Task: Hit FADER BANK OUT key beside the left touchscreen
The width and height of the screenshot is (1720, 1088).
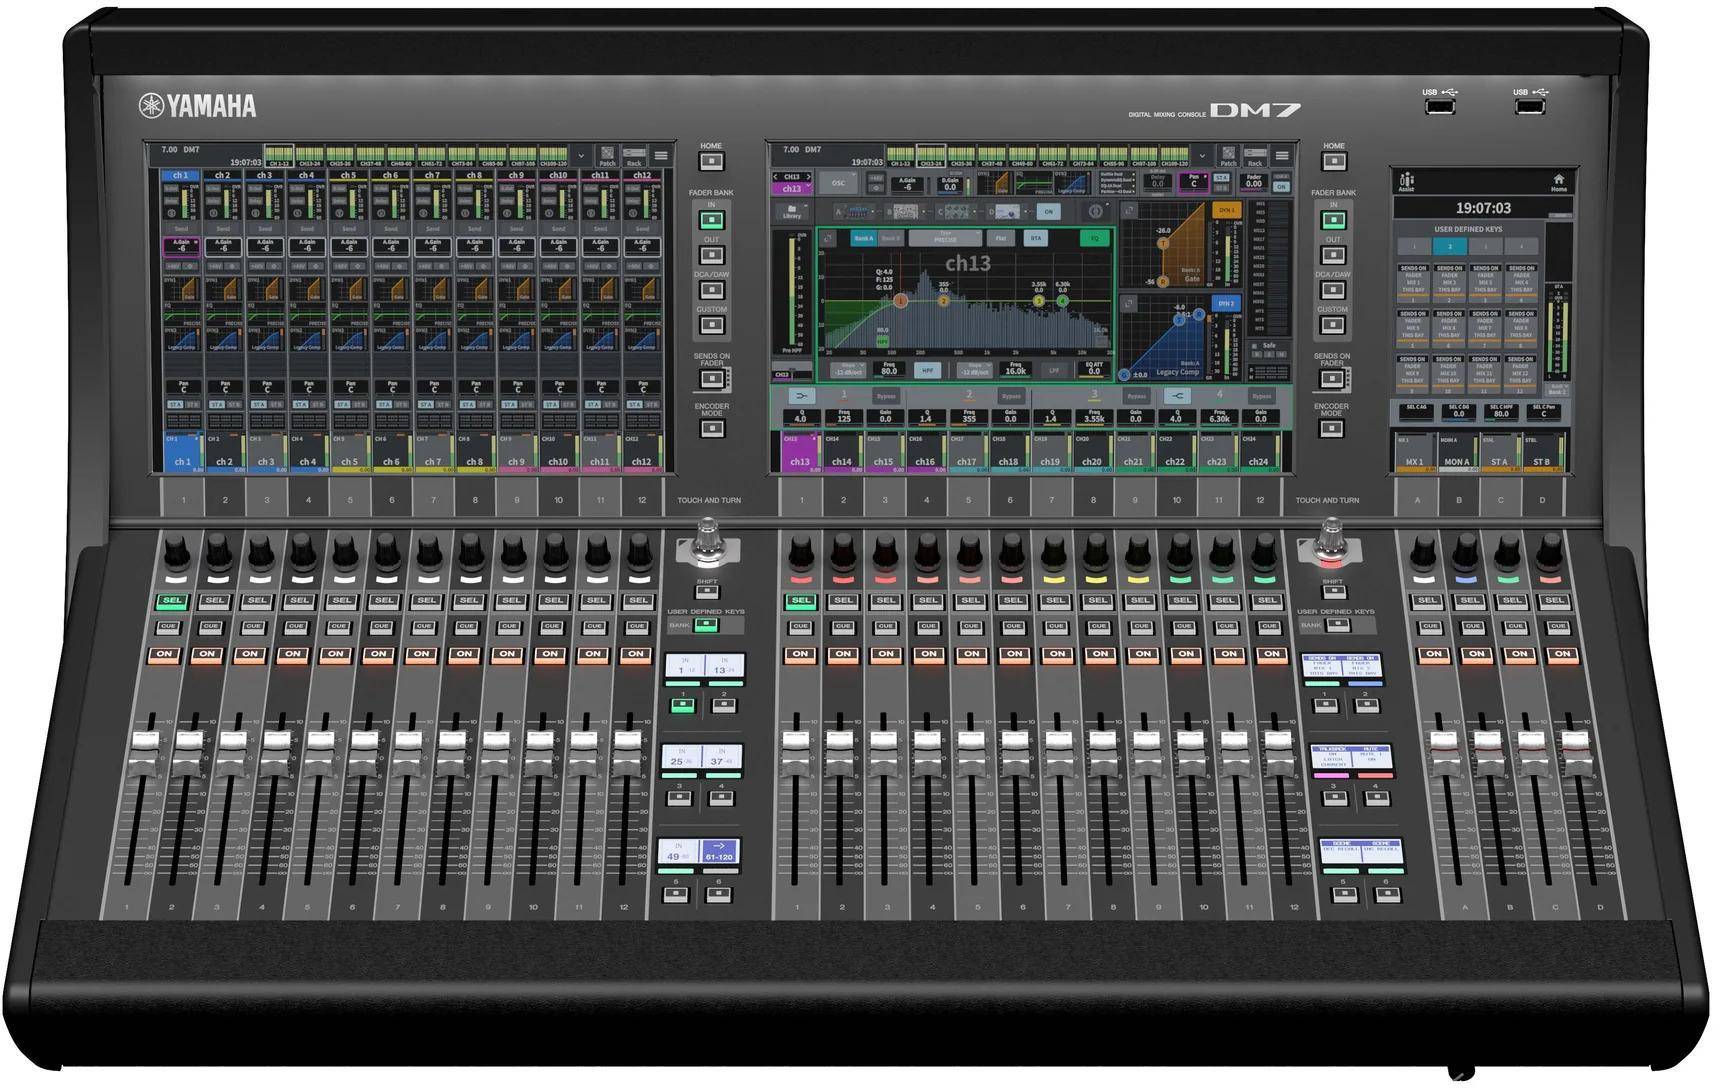Action: click(x=711, y=255)
